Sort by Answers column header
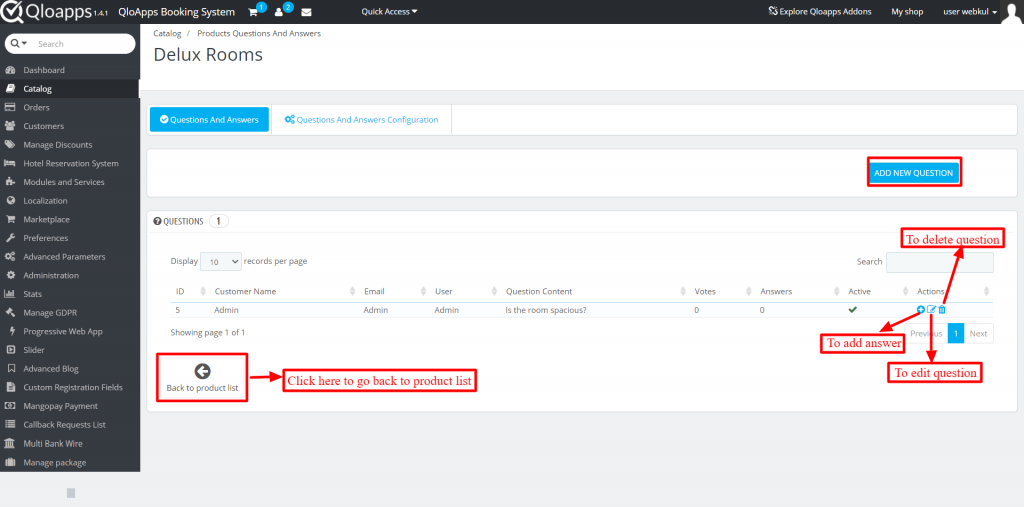 (776, 291)
